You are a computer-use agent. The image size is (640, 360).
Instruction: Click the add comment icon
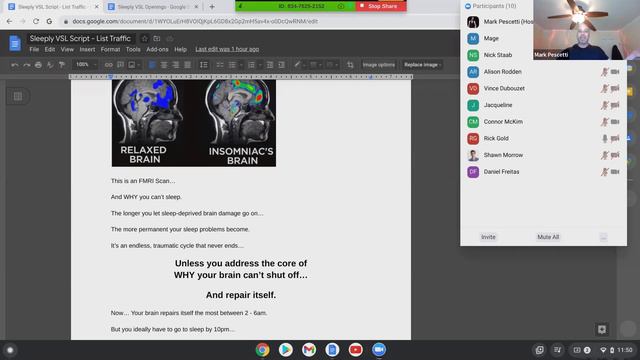click(x=120, y=64)
